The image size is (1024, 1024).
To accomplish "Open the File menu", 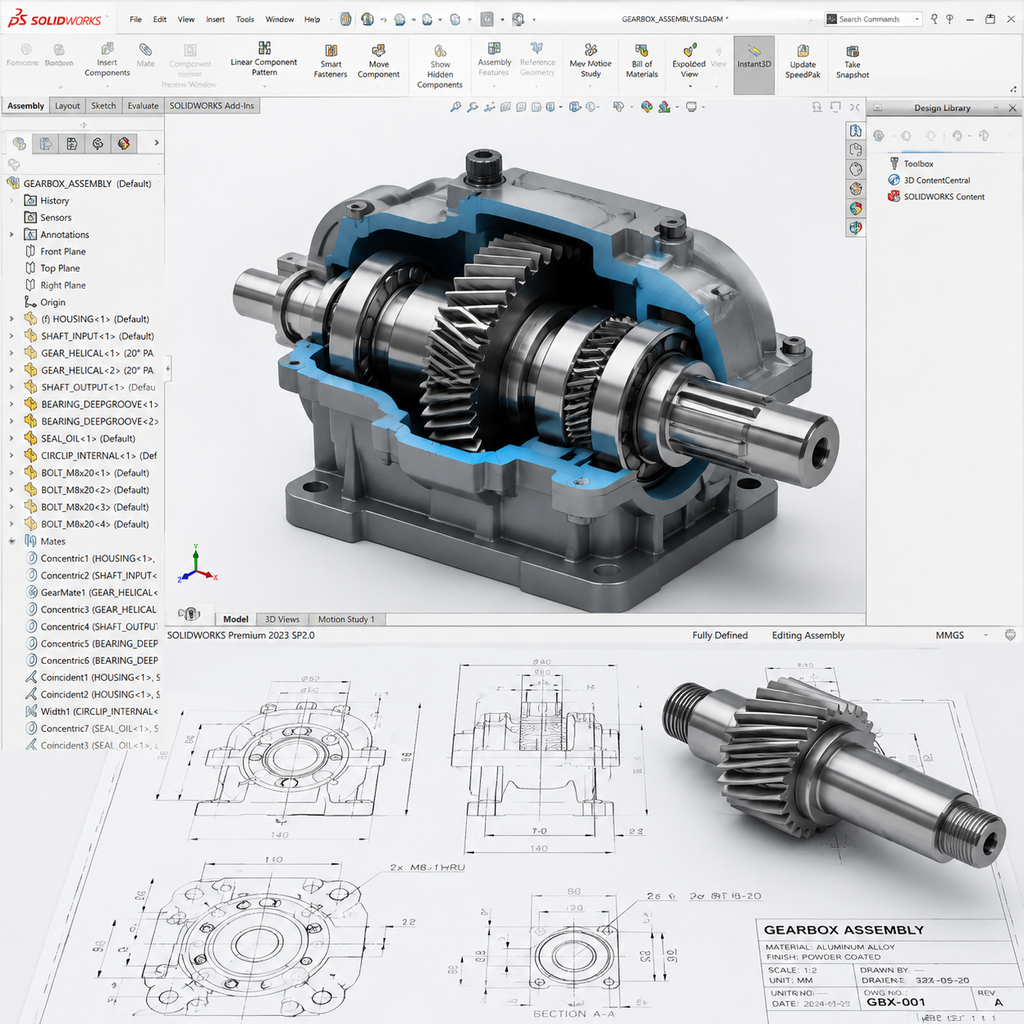I will pos(135,19).
